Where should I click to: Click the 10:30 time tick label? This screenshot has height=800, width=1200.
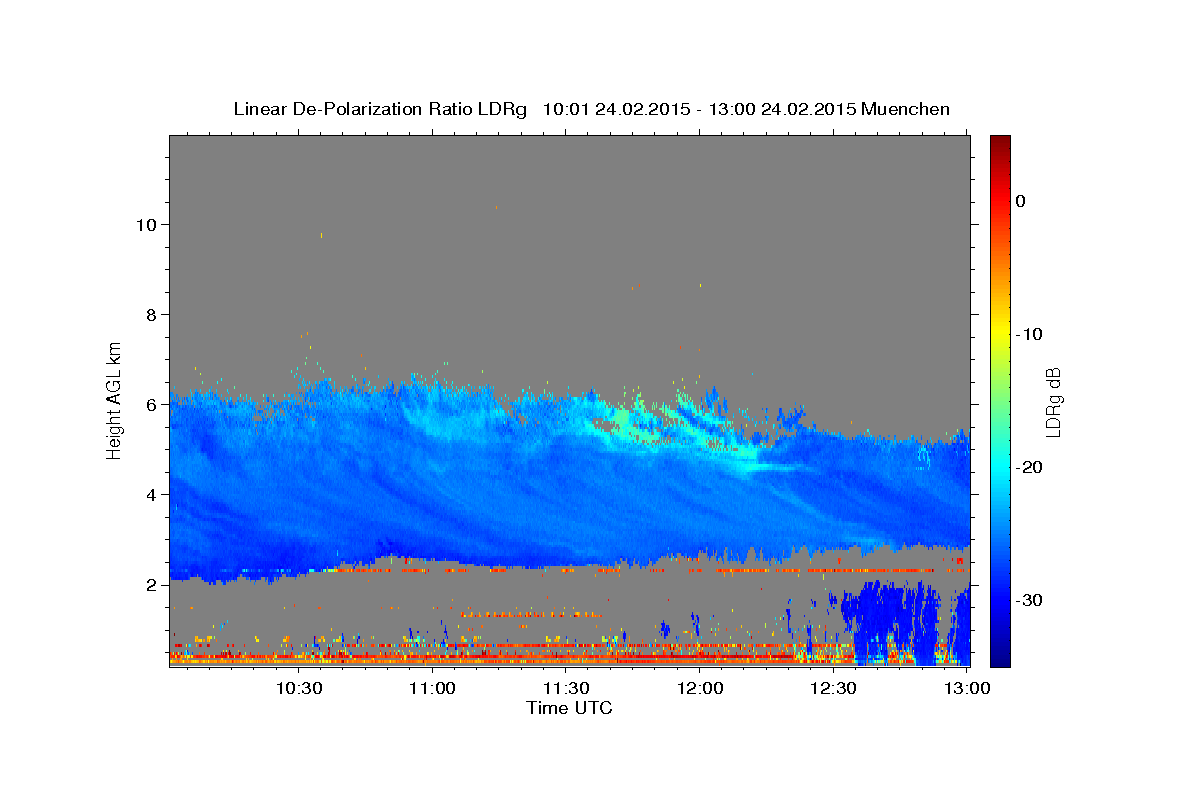coord(298,688)
